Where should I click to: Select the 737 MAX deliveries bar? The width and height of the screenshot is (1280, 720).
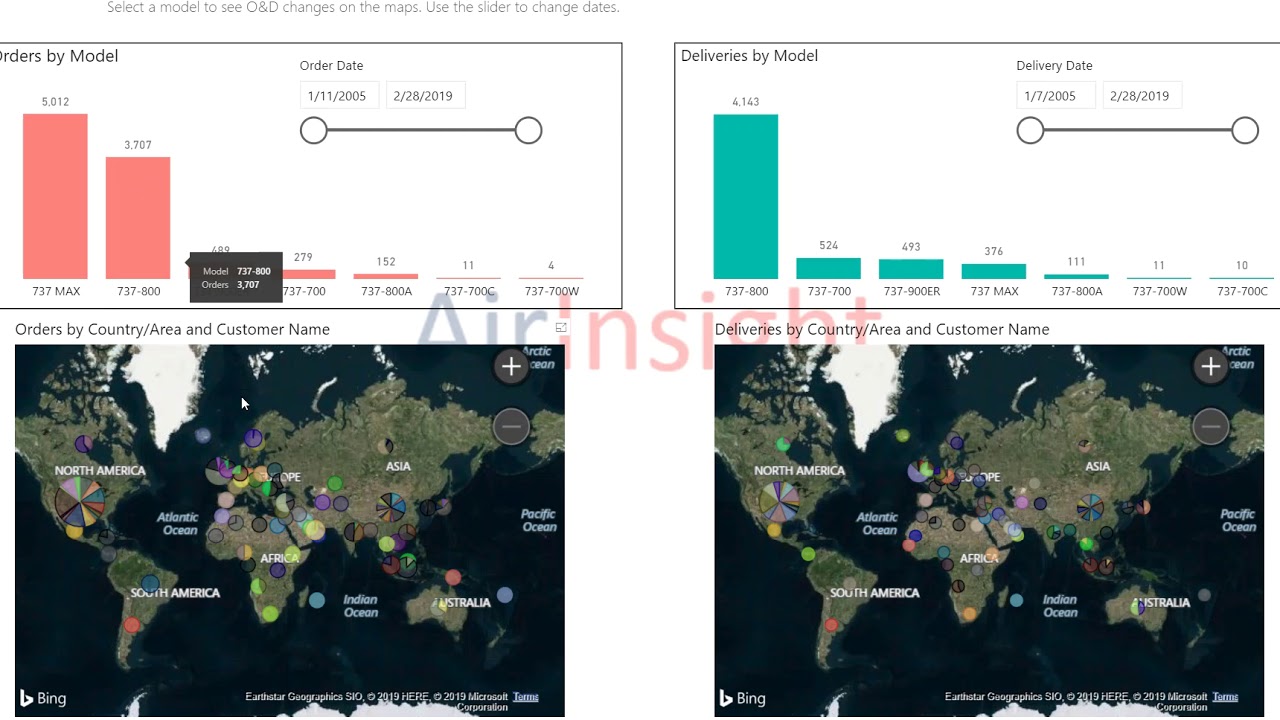(x=994, y=271)
